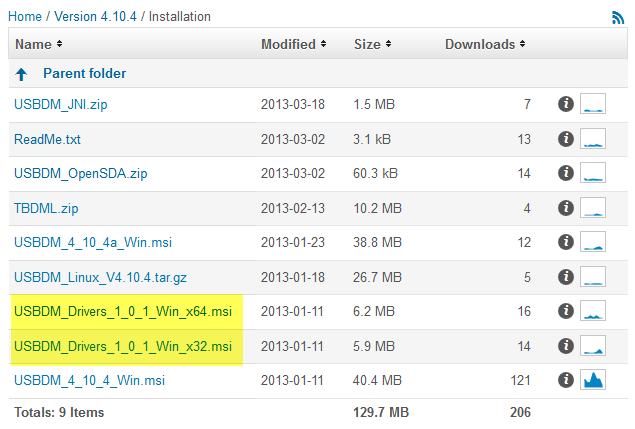Click info icon for USBDM_JNI.zip
635x429 pixels.
565,104
